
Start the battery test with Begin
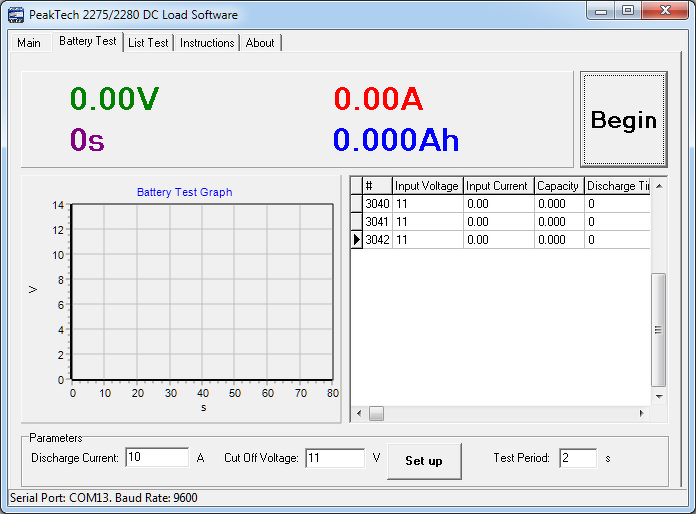tap(624, 119)
